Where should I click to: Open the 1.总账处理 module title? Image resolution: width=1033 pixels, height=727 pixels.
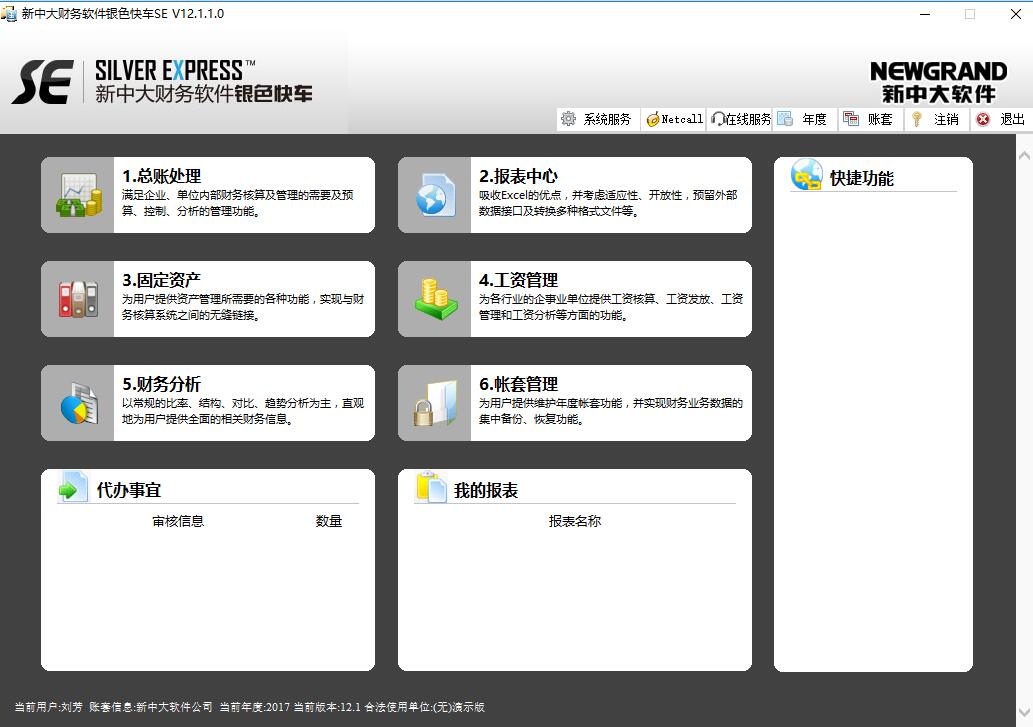pos(161,176)
